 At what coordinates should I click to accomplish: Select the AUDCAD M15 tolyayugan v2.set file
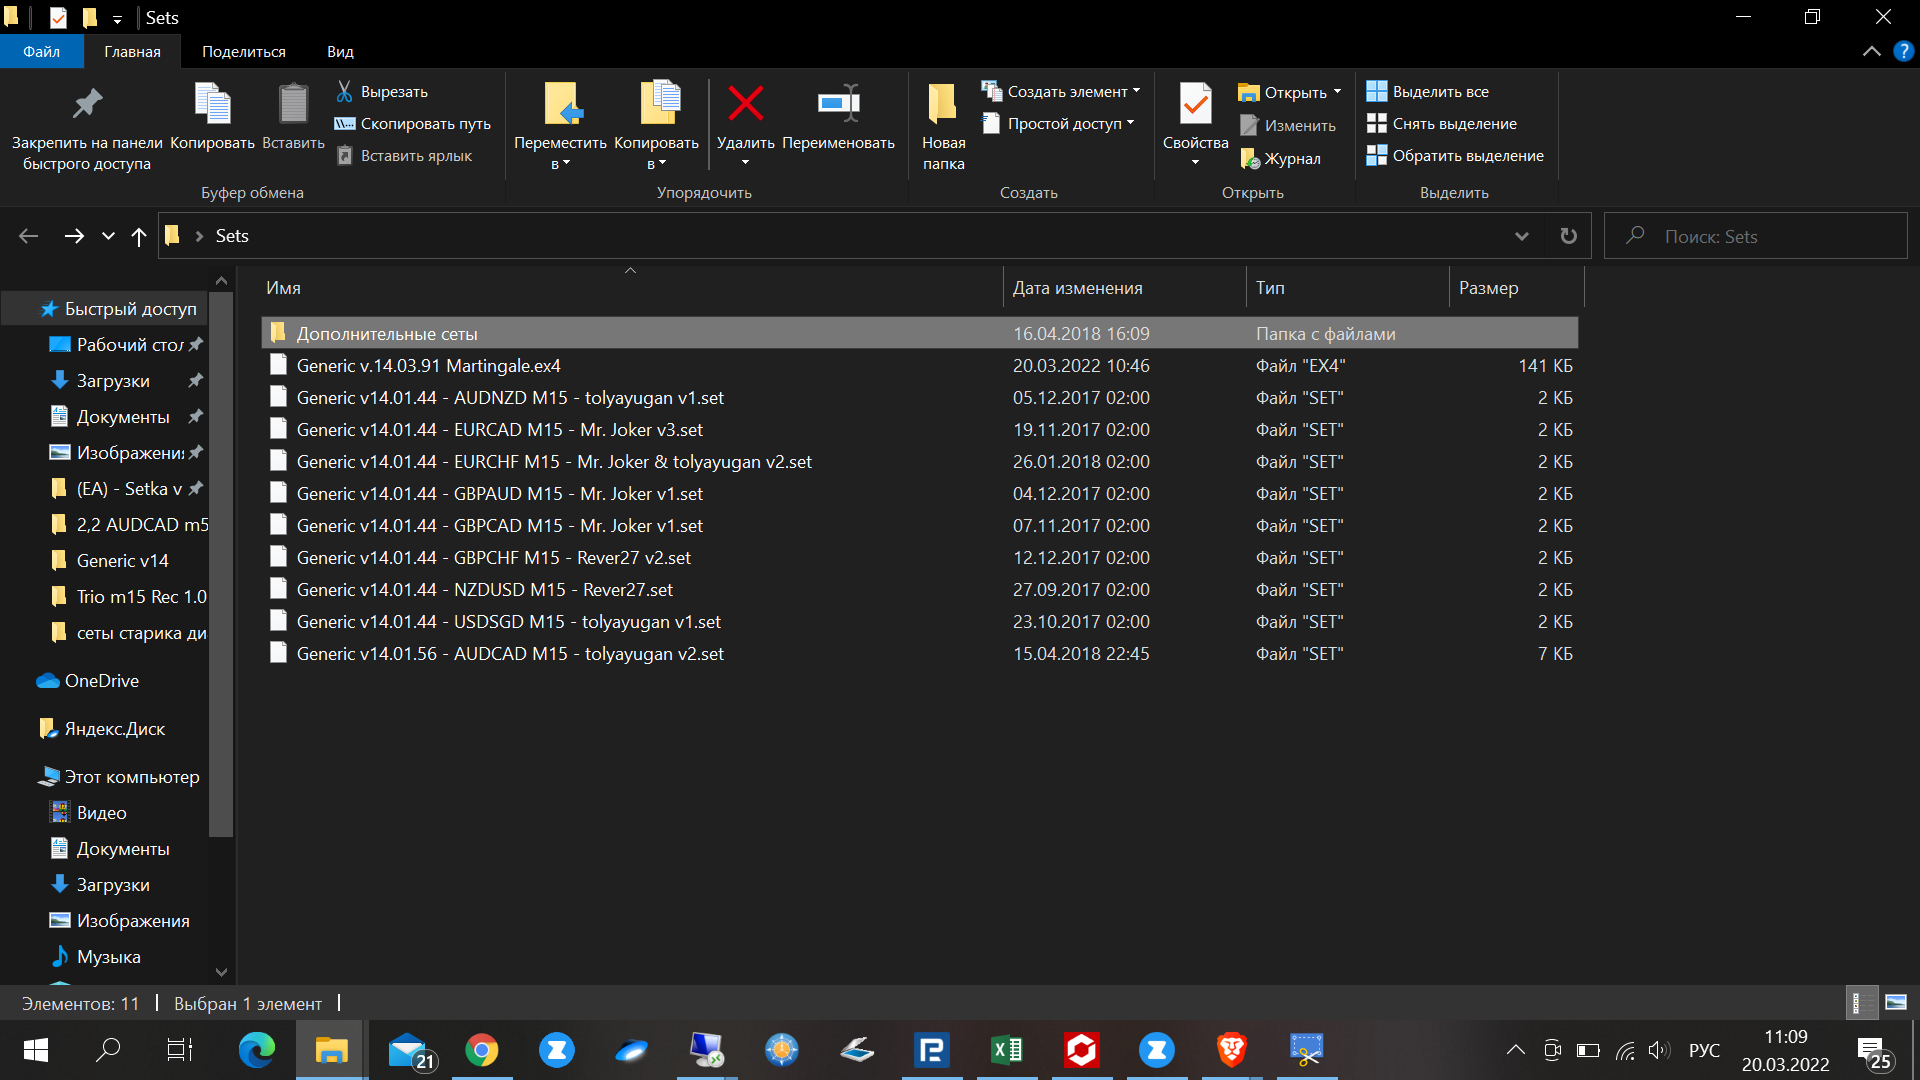(920, 654)
